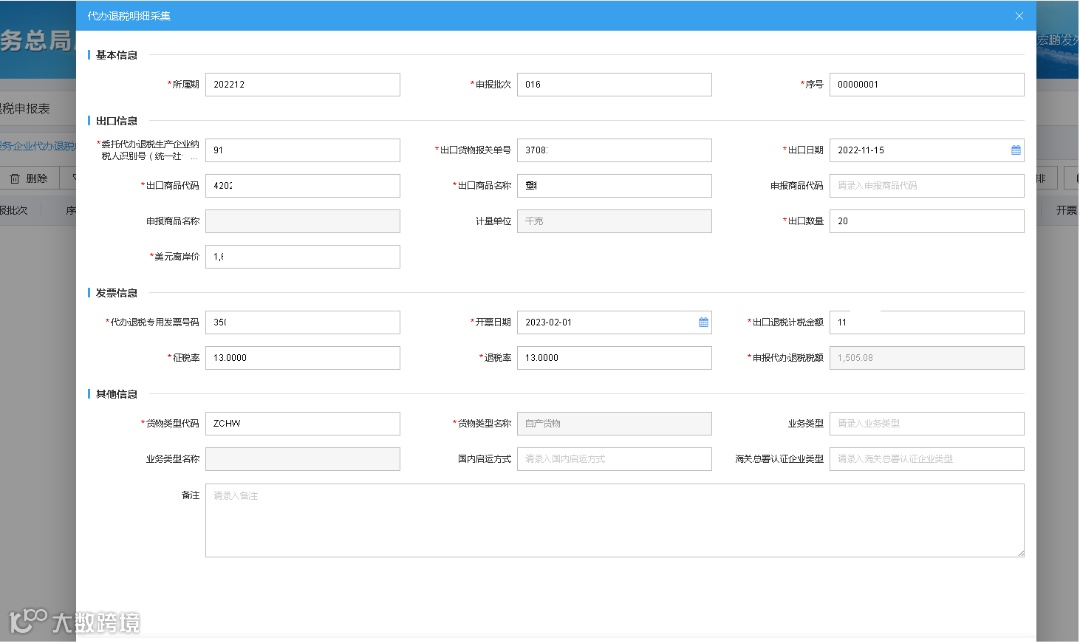This screenshot has width=1080, height=642.
Task: Click the disabled 业务类型名称 field
Action: [302, 459]
